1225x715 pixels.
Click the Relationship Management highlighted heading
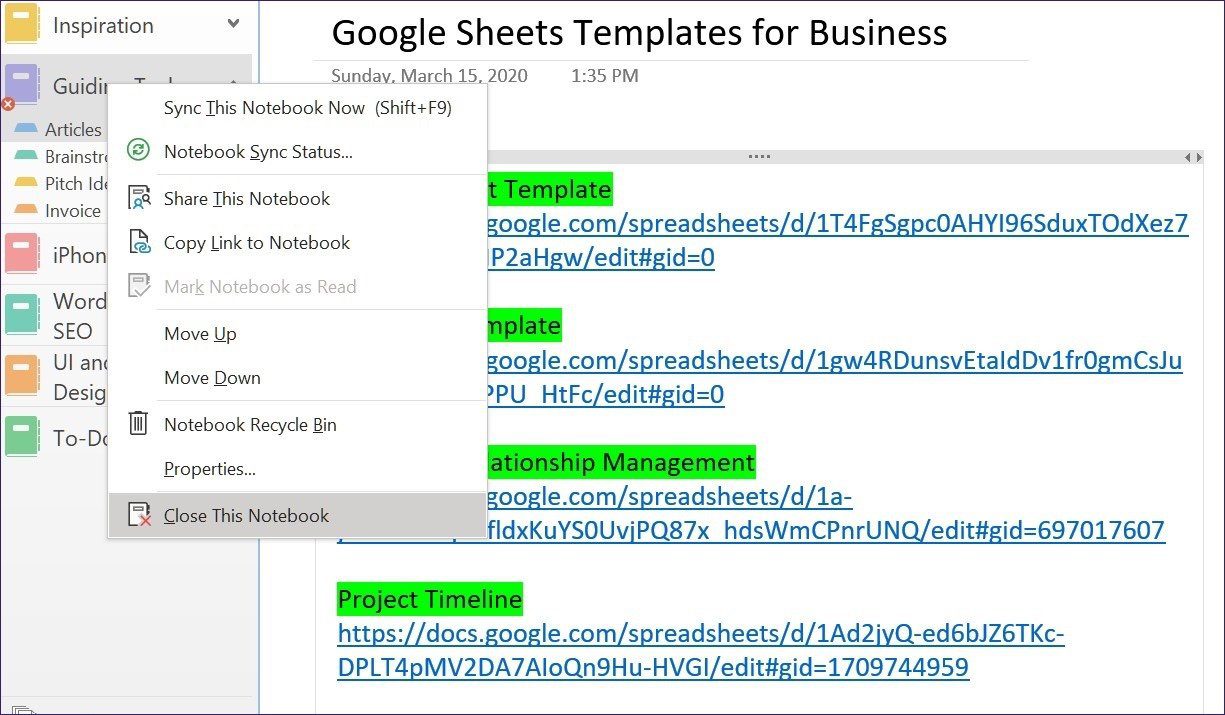coord(620,462)
